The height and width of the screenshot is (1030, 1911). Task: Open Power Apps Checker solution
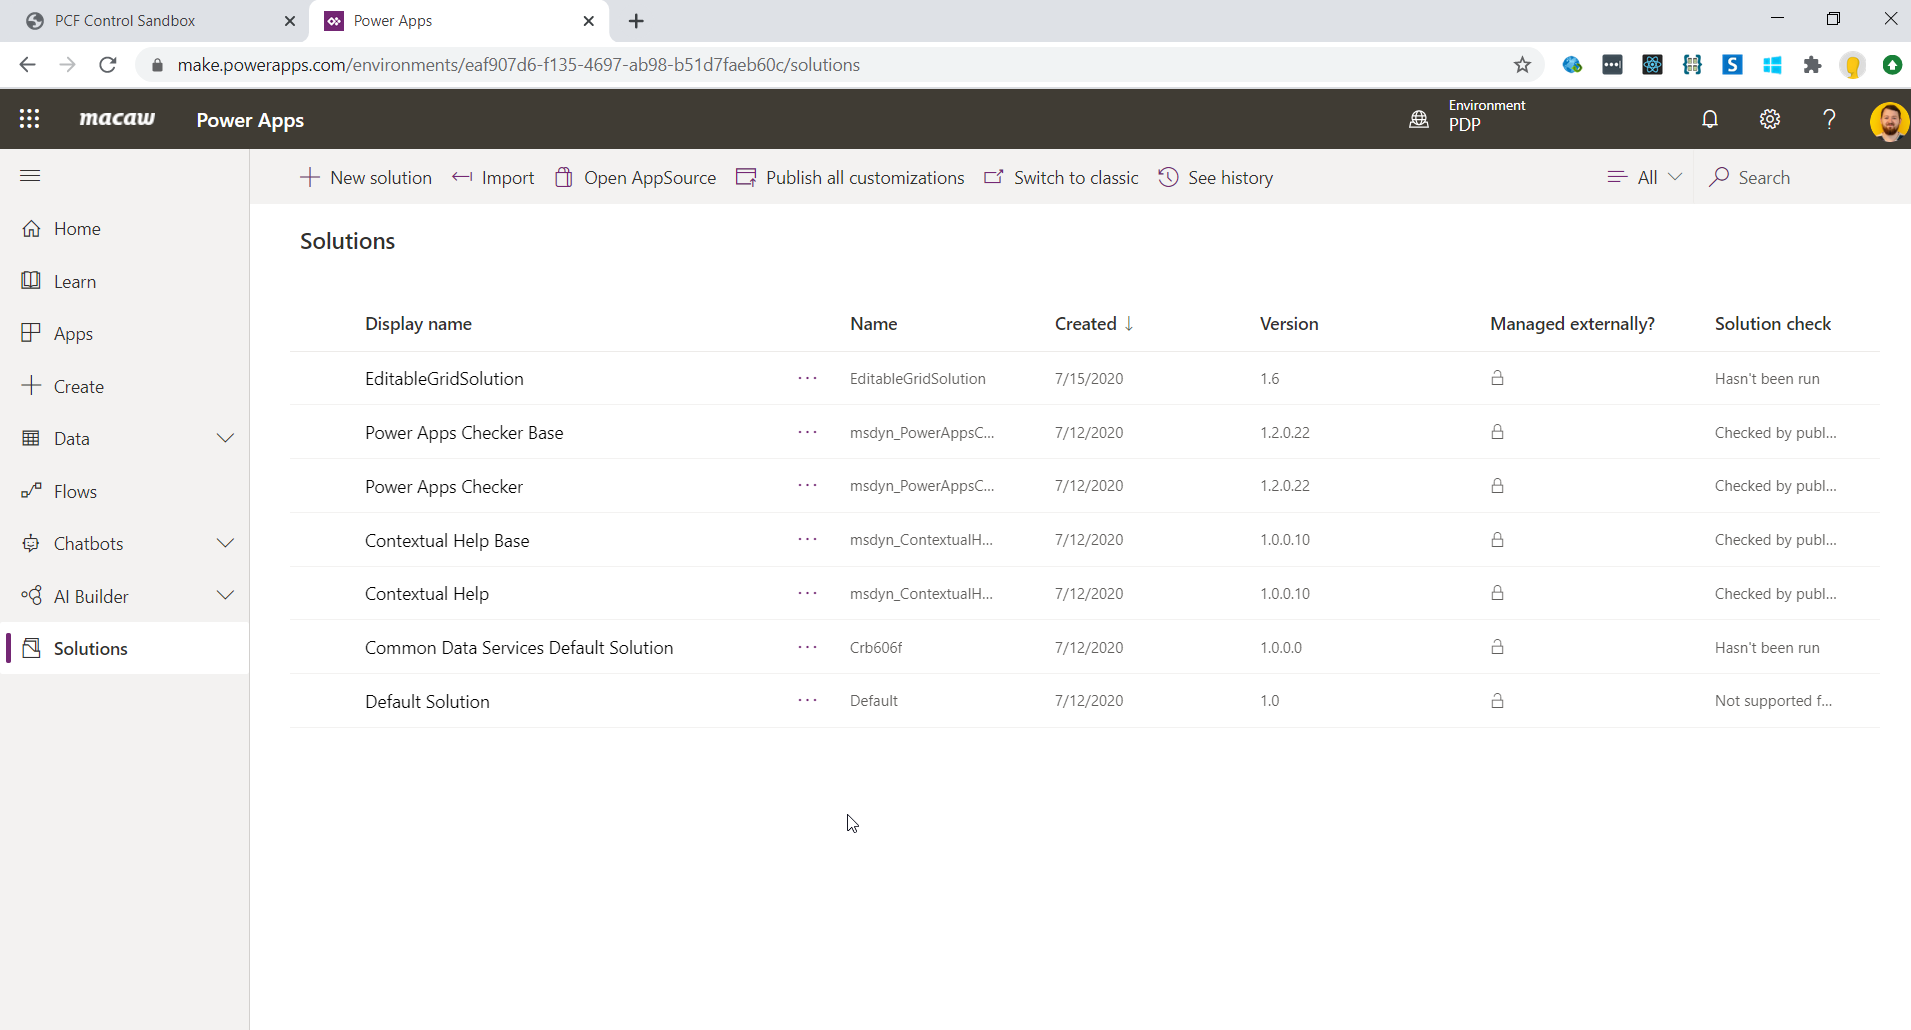click(x=444, y=487)
